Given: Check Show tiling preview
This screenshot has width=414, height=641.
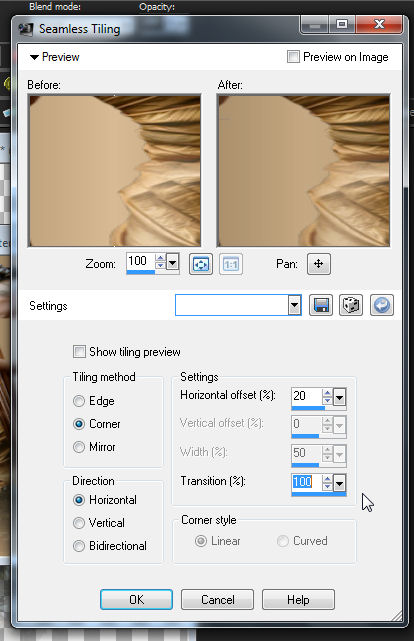Looking at the screenshot, I should 79,352.
